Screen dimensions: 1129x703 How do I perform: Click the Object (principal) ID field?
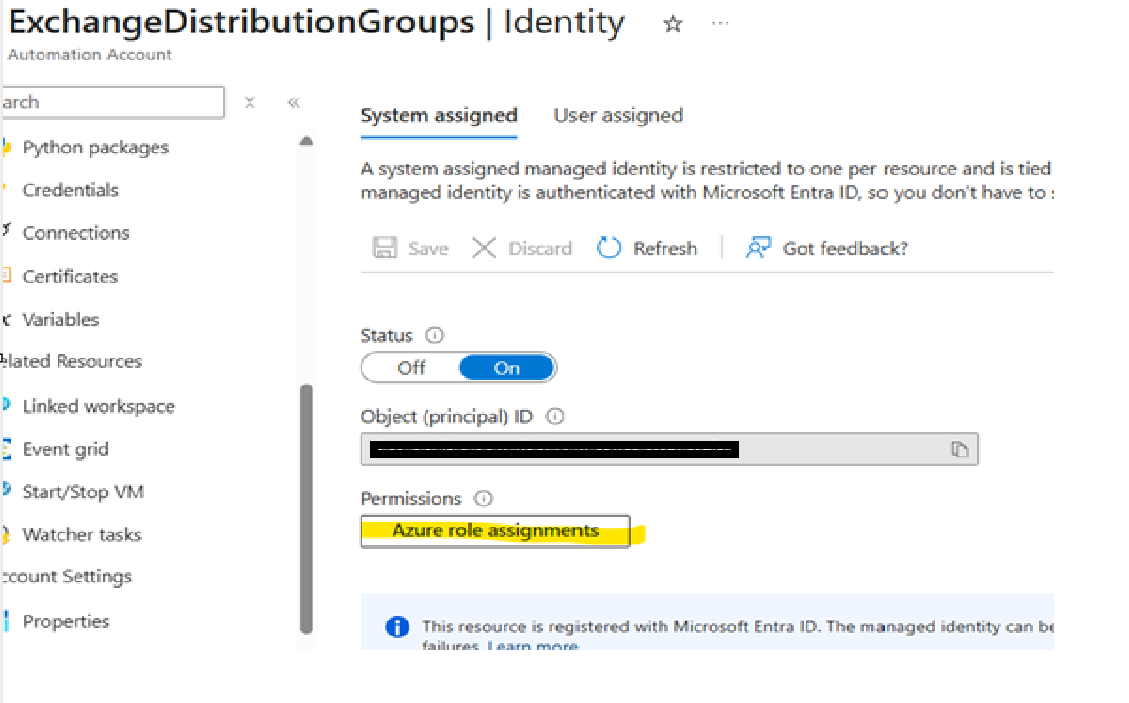[670, 449]
